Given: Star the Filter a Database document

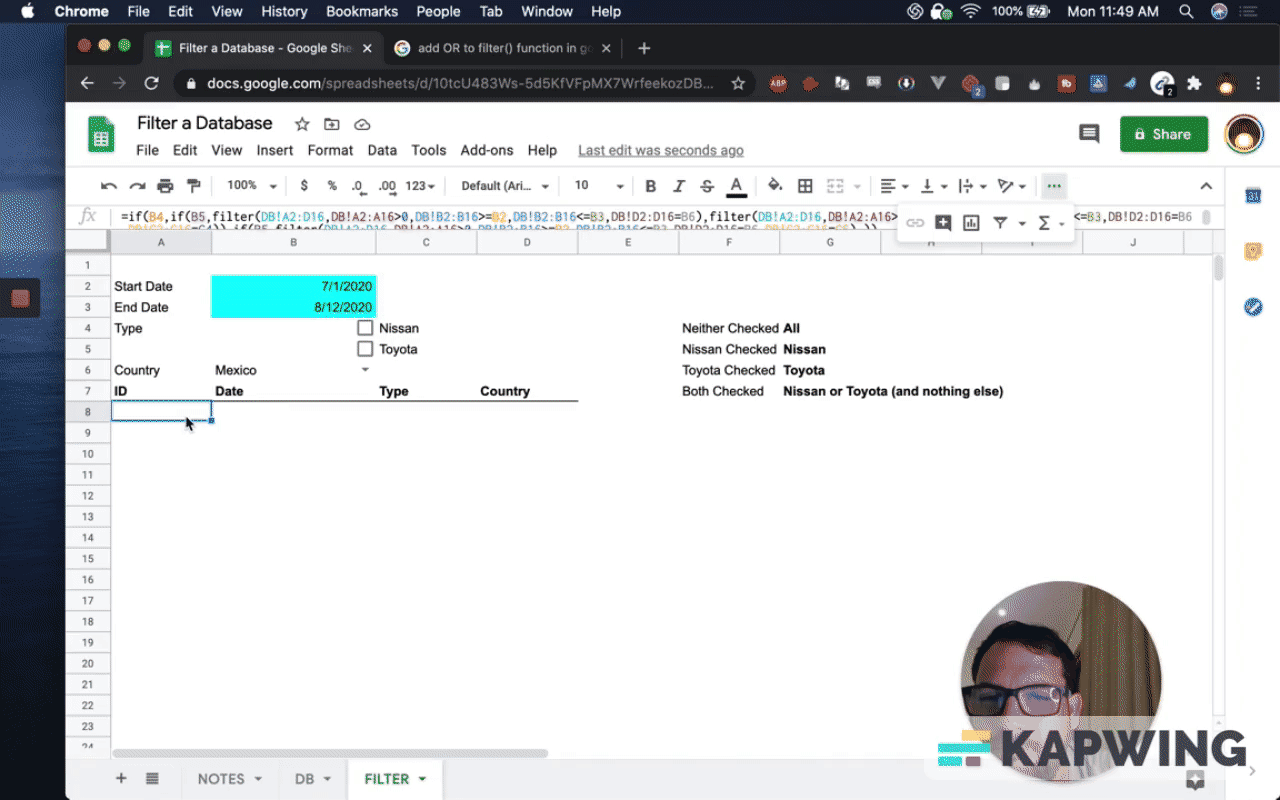Looking at the screenshot, I should click(x=302, y=124).
